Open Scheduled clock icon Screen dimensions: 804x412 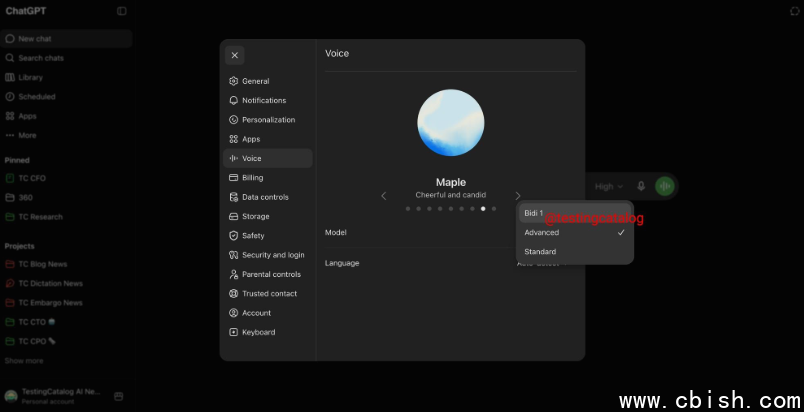[10, 96]
